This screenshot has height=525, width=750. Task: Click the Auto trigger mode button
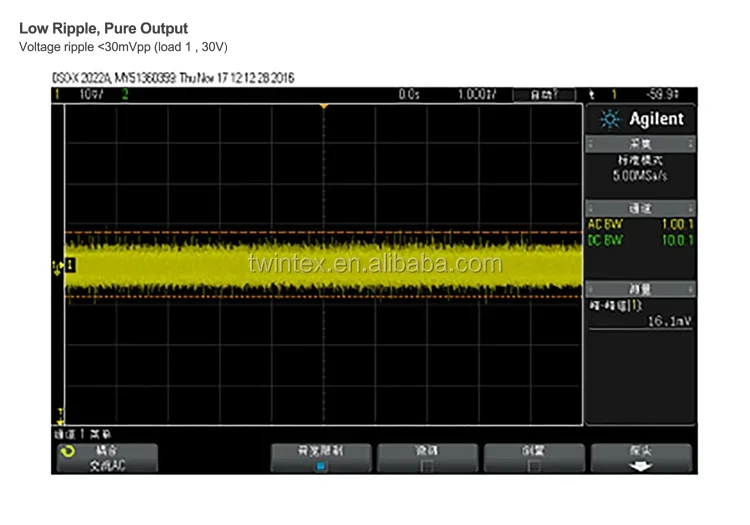coord(544,94)
